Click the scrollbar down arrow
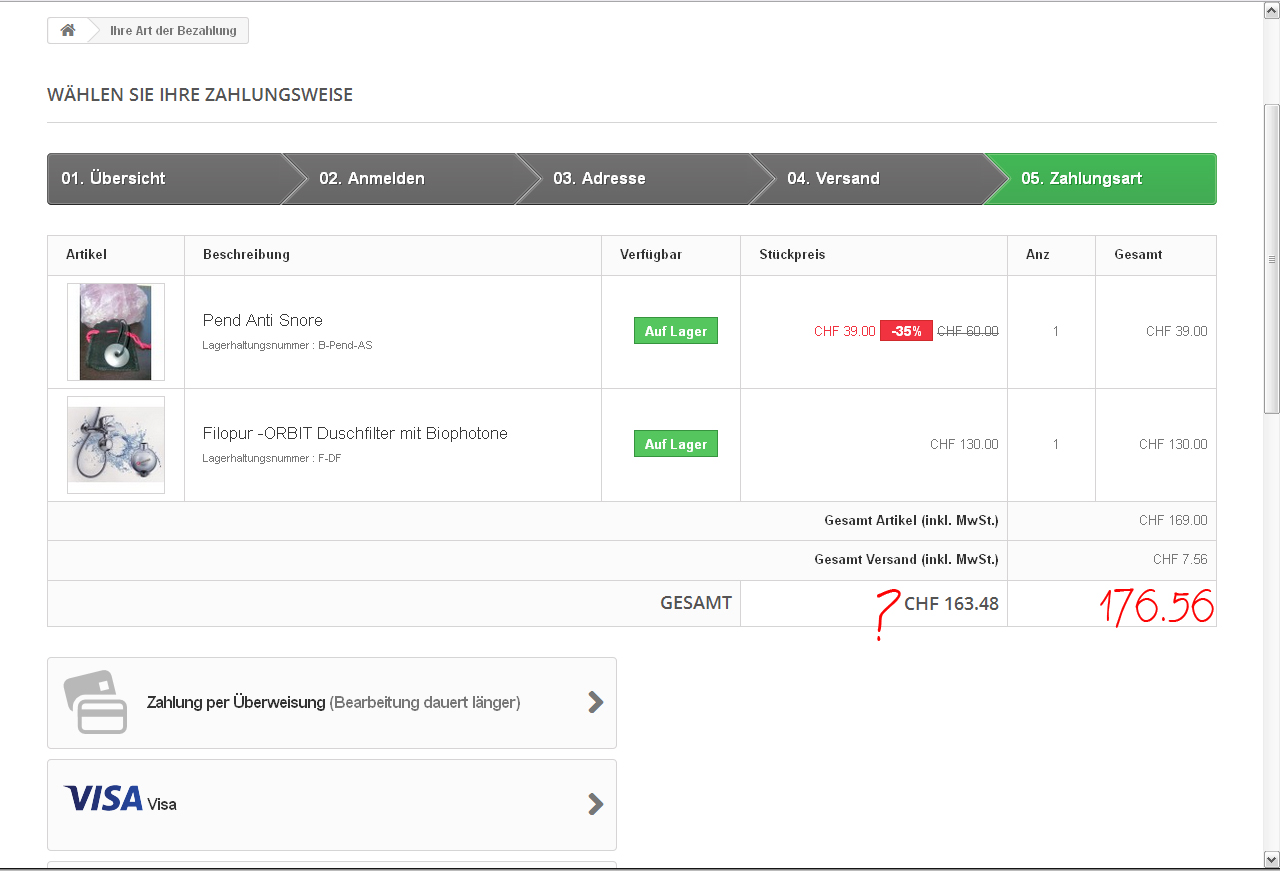Viewport: 1280px width, 871px height. click(x=1272, y=859)
